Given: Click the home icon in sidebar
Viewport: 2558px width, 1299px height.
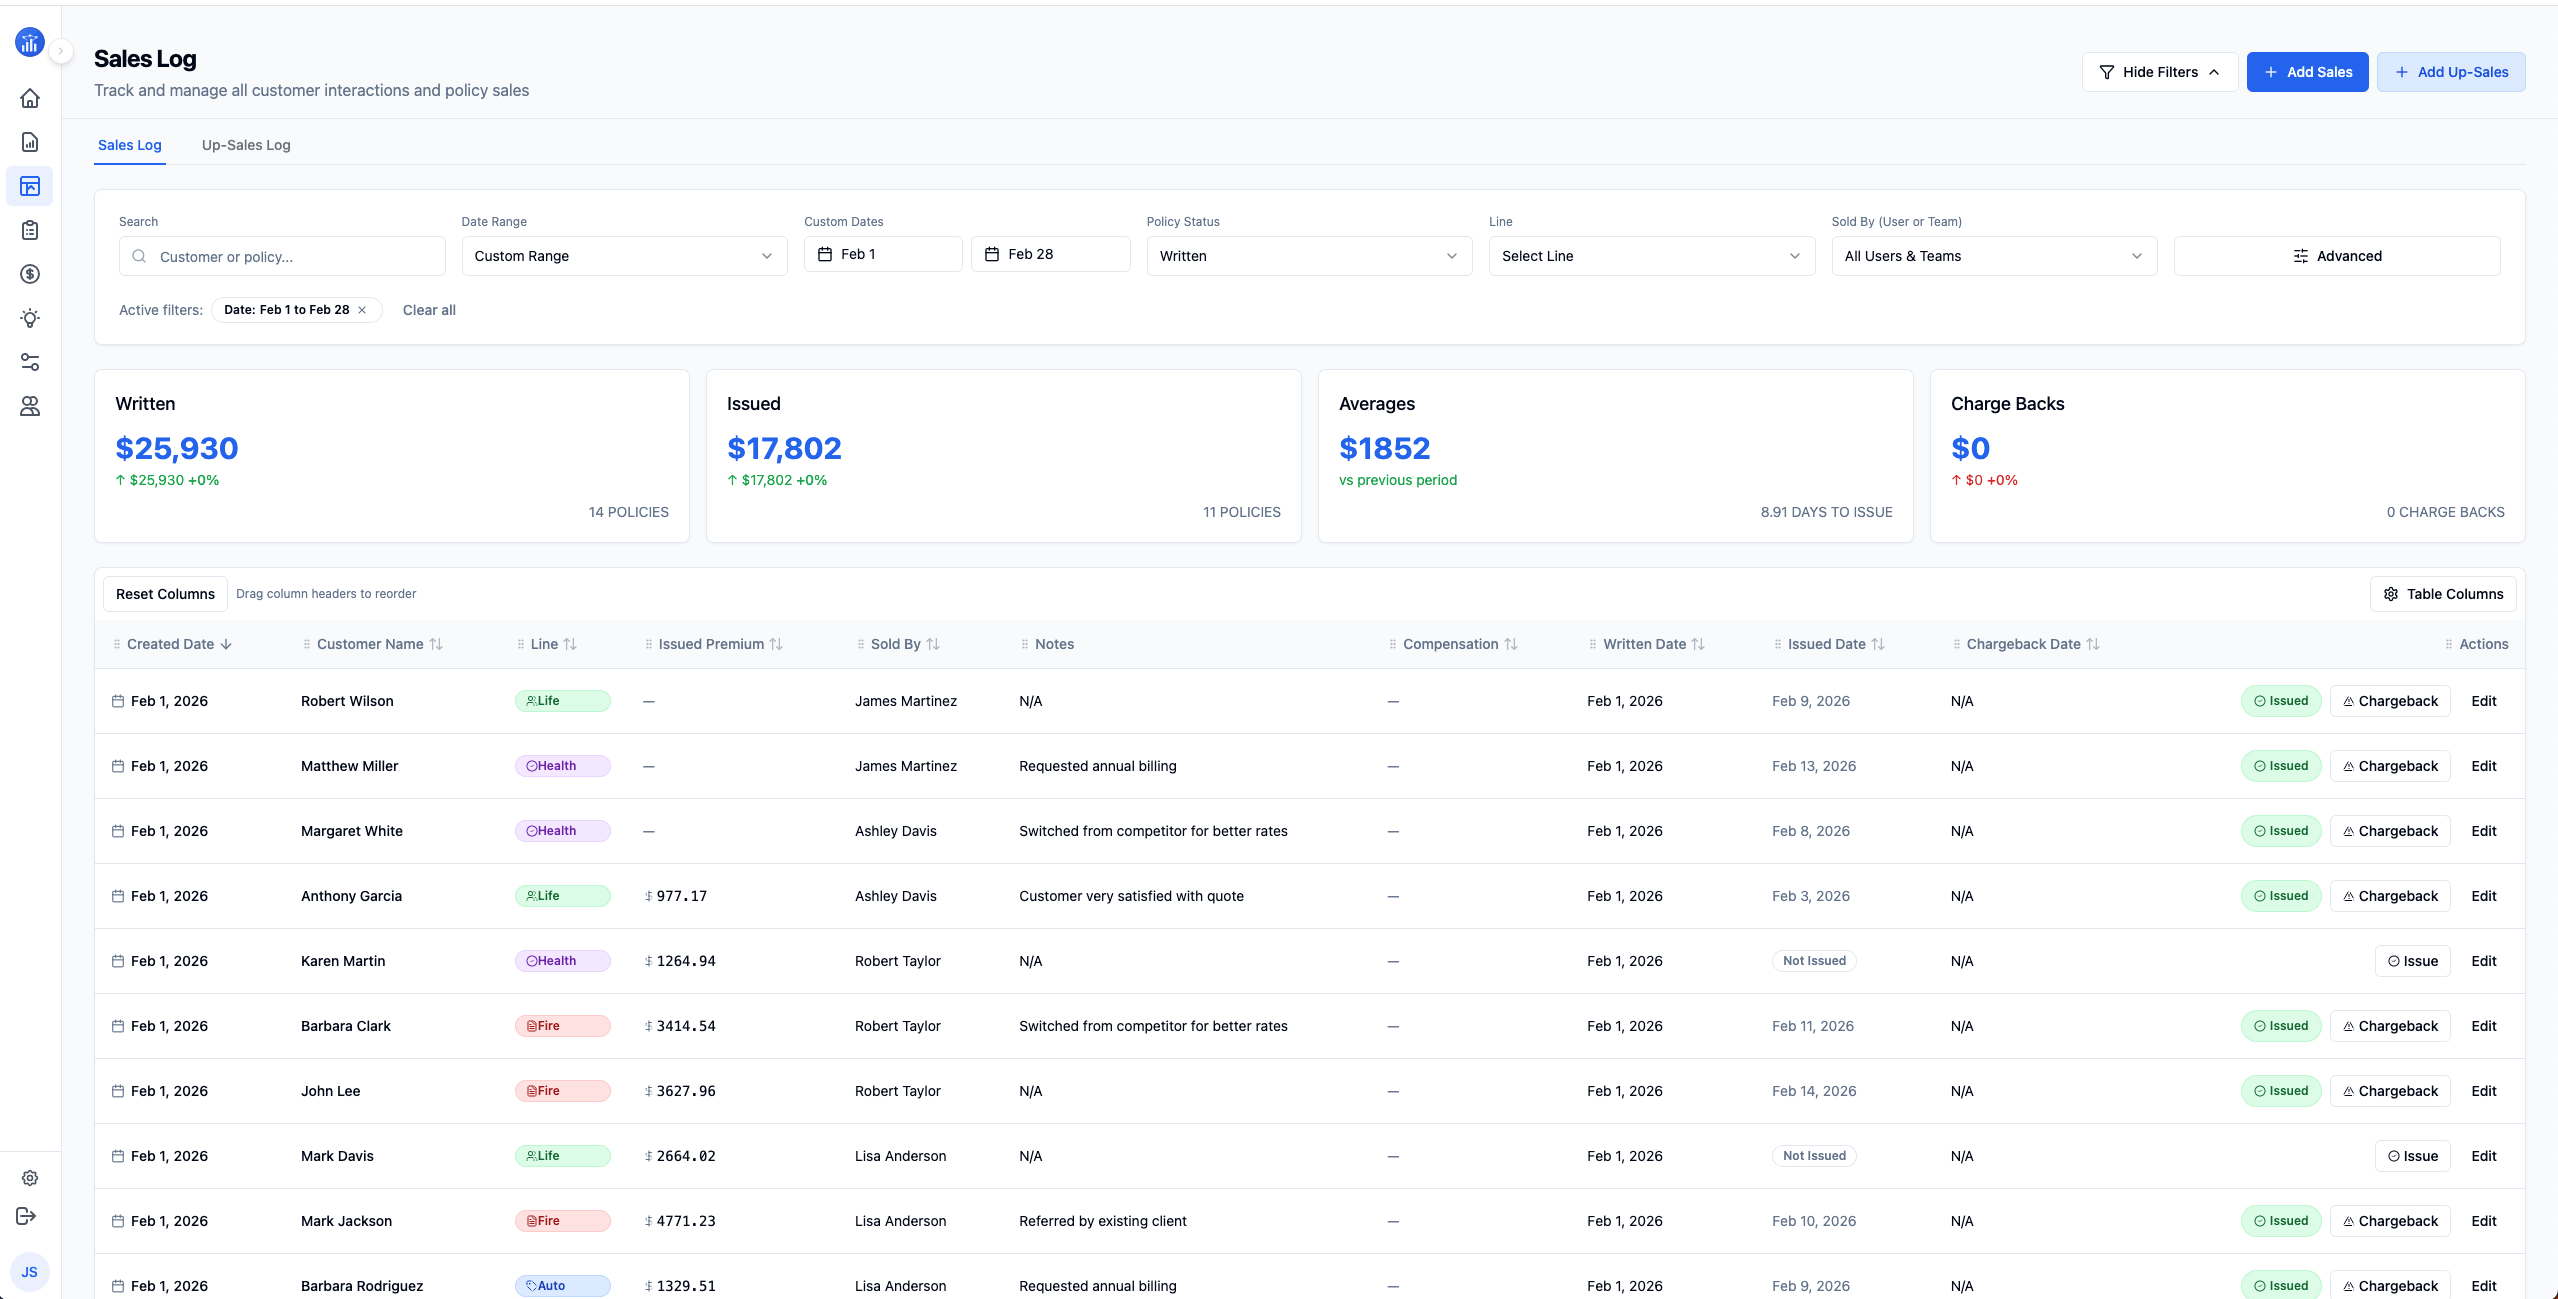Looking at the screenshot, I should [30, 98].
